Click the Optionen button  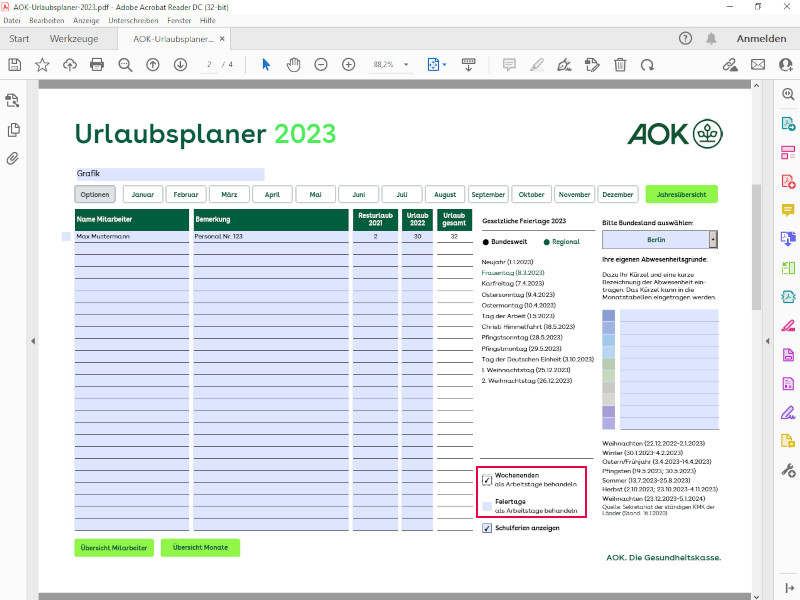click(x=95, y=194)
